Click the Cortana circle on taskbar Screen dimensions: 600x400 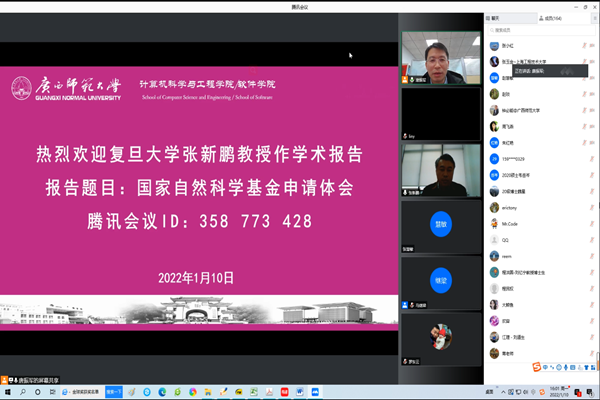(38, 392)
